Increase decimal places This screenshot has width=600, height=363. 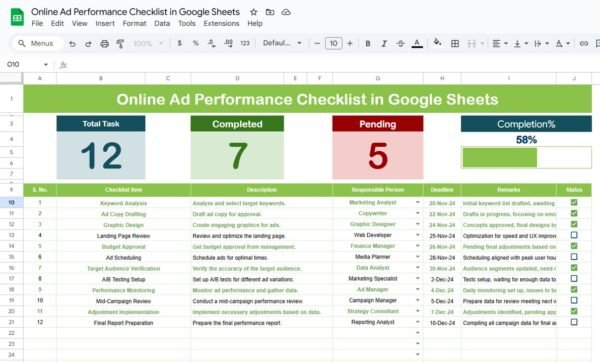coord(228,43)
